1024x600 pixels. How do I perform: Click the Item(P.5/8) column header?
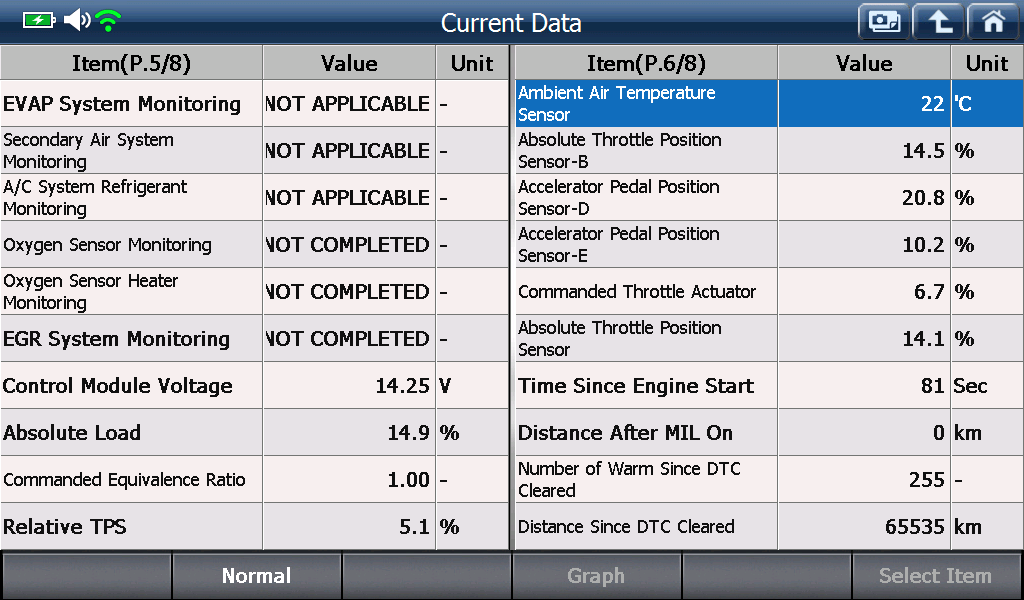(x=131, y=63)
